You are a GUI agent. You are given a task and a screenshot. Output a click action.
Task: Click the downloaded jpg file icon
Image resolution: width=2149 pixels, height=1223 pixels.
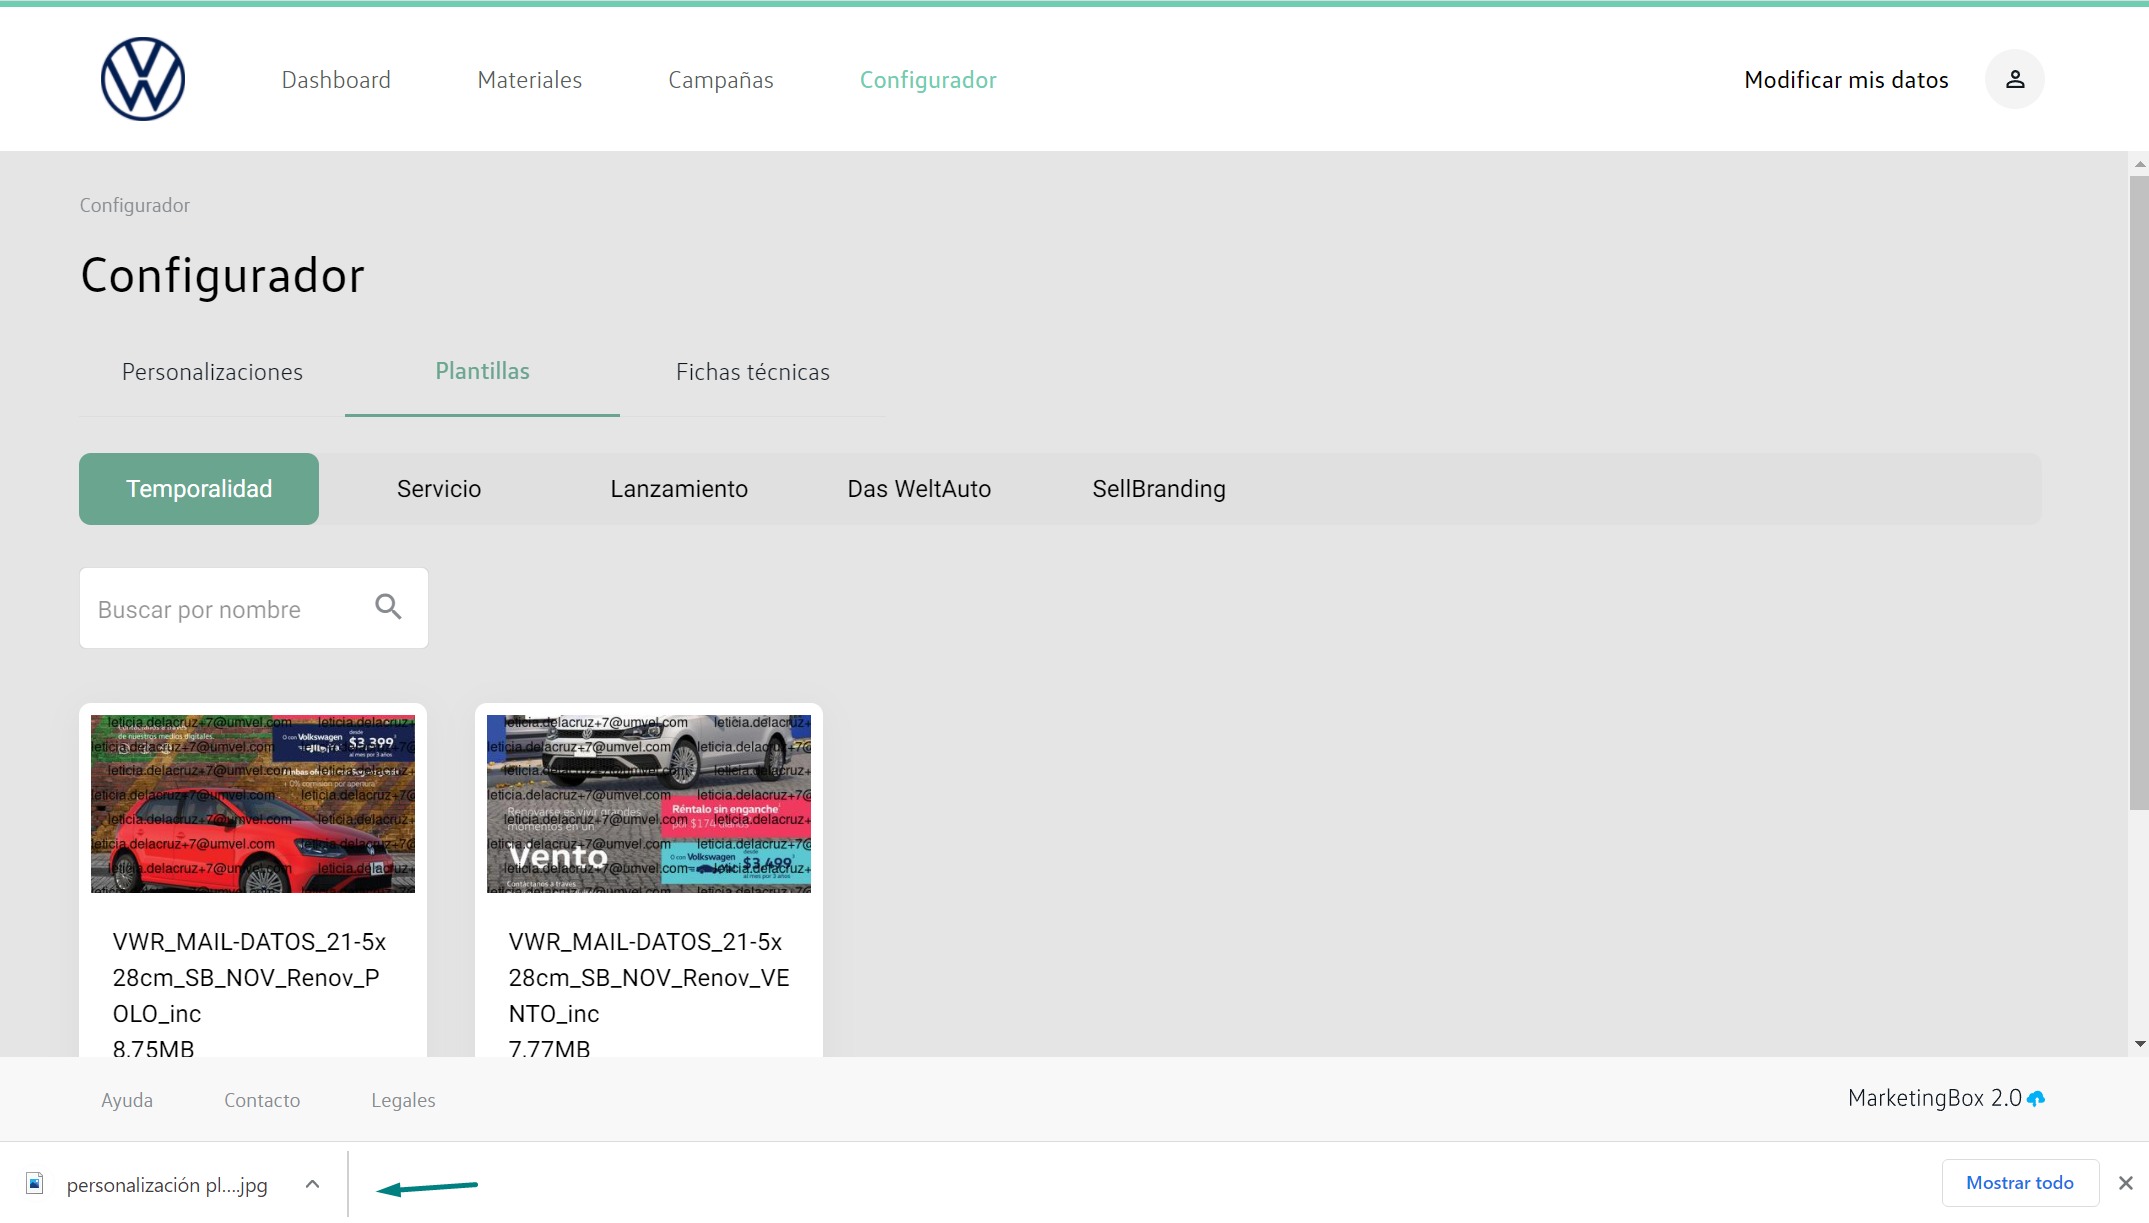[x=35, y=1184]
